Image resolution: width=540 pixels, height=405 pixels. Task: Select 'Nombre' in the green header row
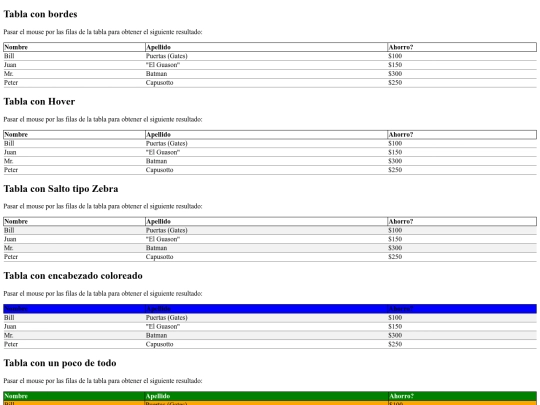point(16,396)
